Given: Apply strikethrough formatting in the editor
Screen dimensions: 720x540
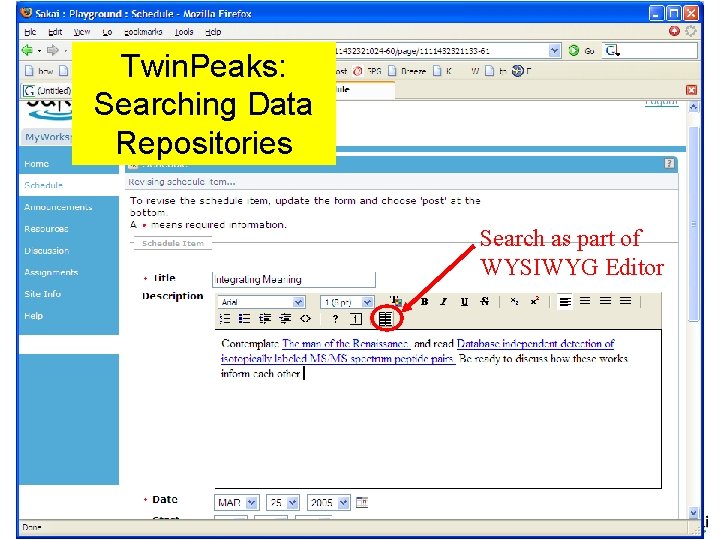Looking at the screenshot, I should pyautogui.click(x=484, y=302).
